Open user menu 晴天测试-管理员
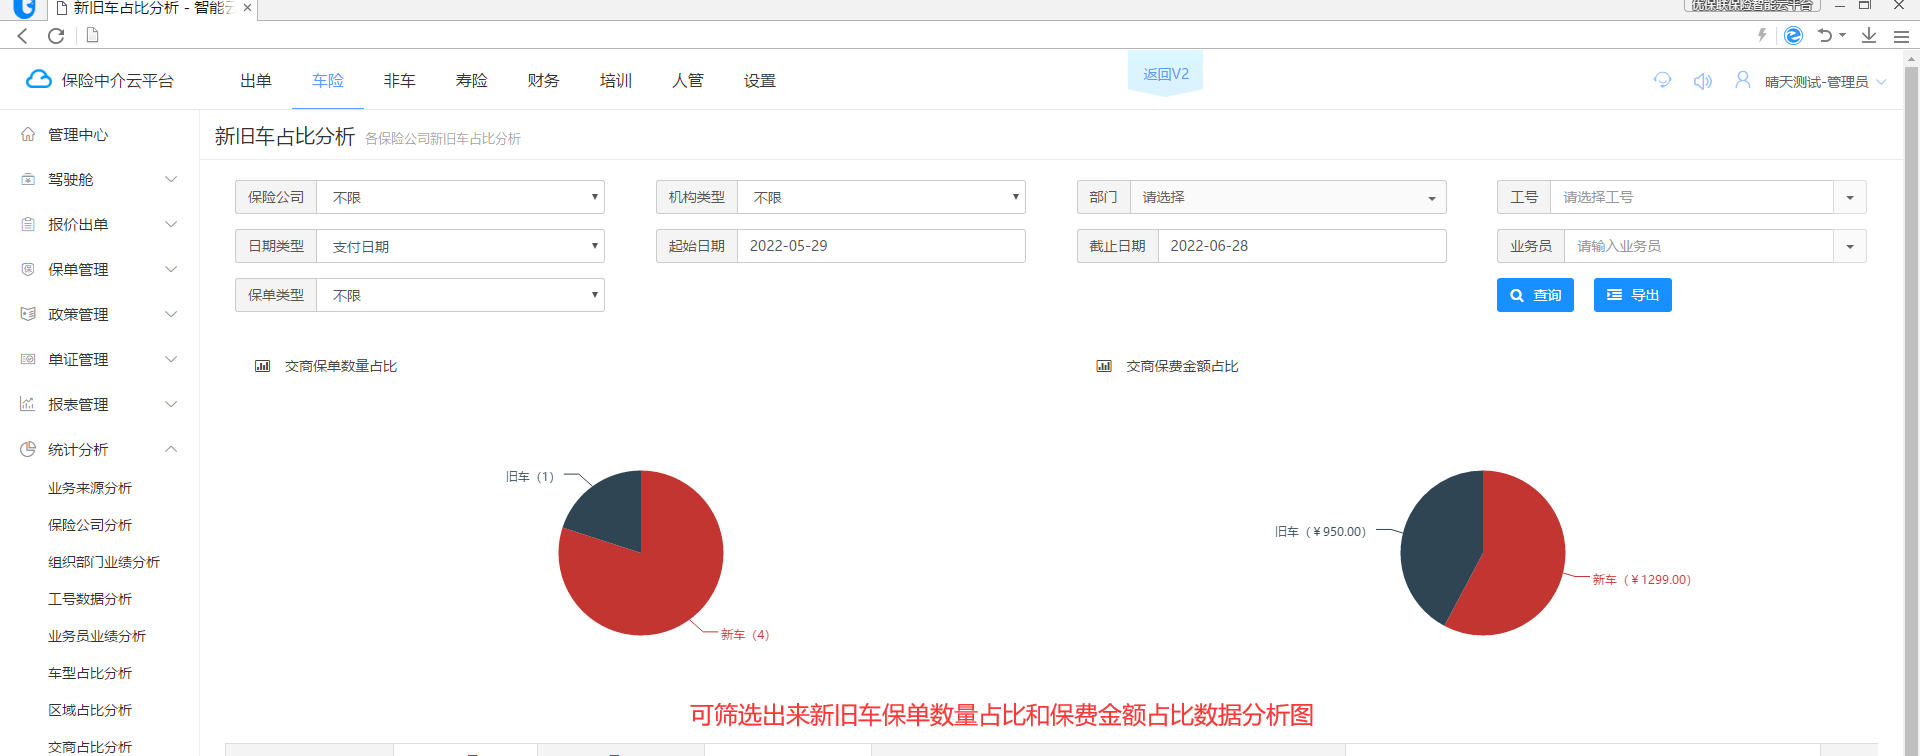 click(1825, 82)
